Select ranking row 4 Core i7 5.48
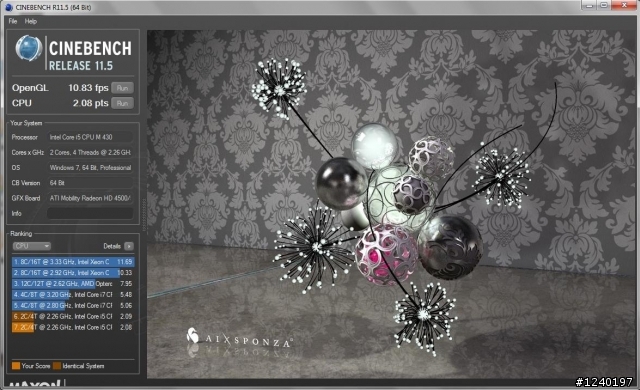640x390 pixels. tap(73, 295)
